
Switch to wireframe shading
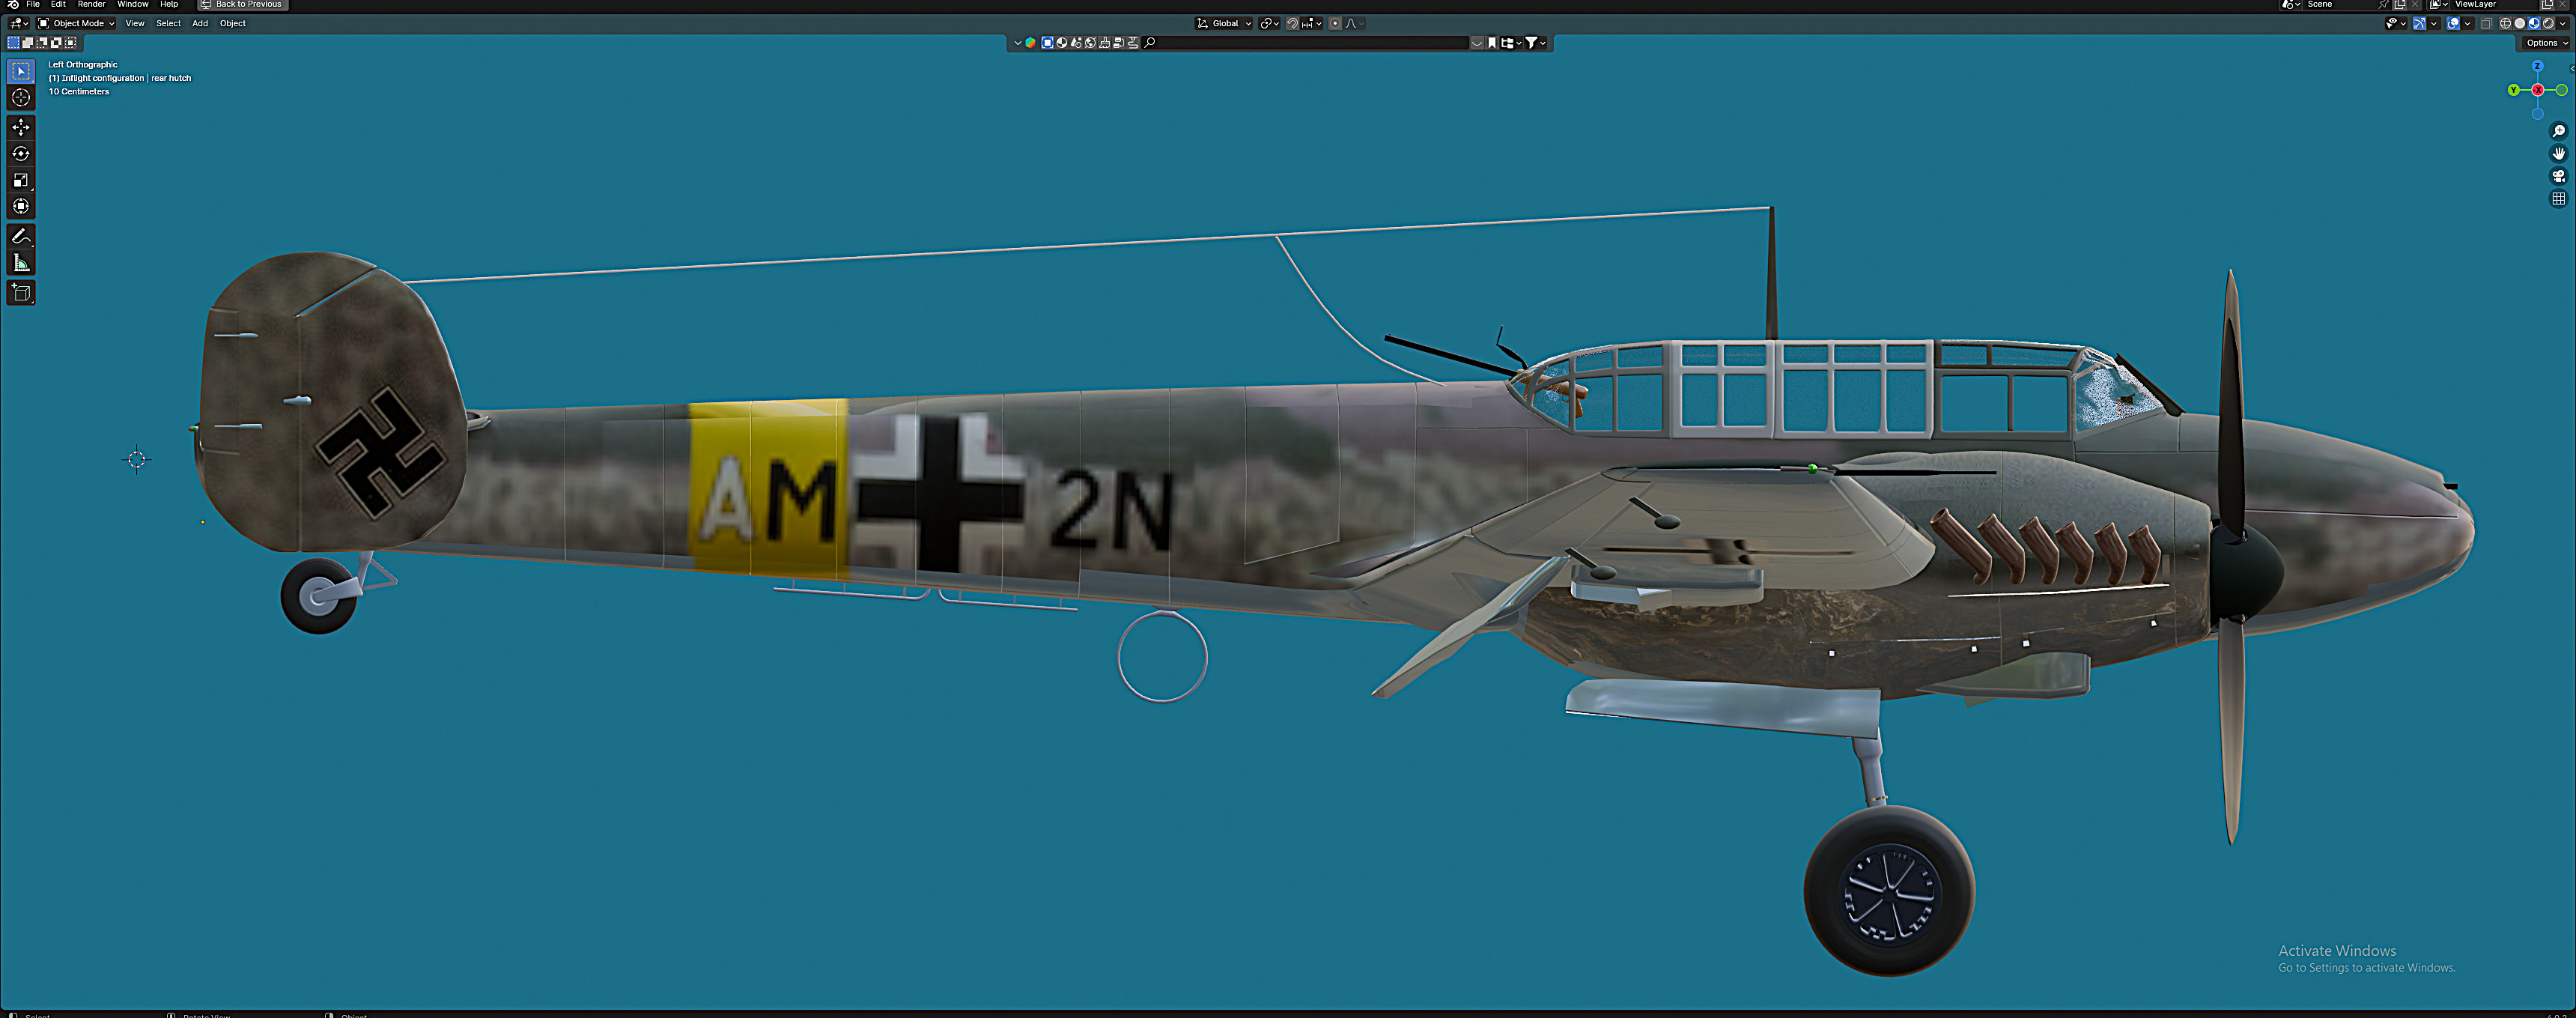(2506, 24)
